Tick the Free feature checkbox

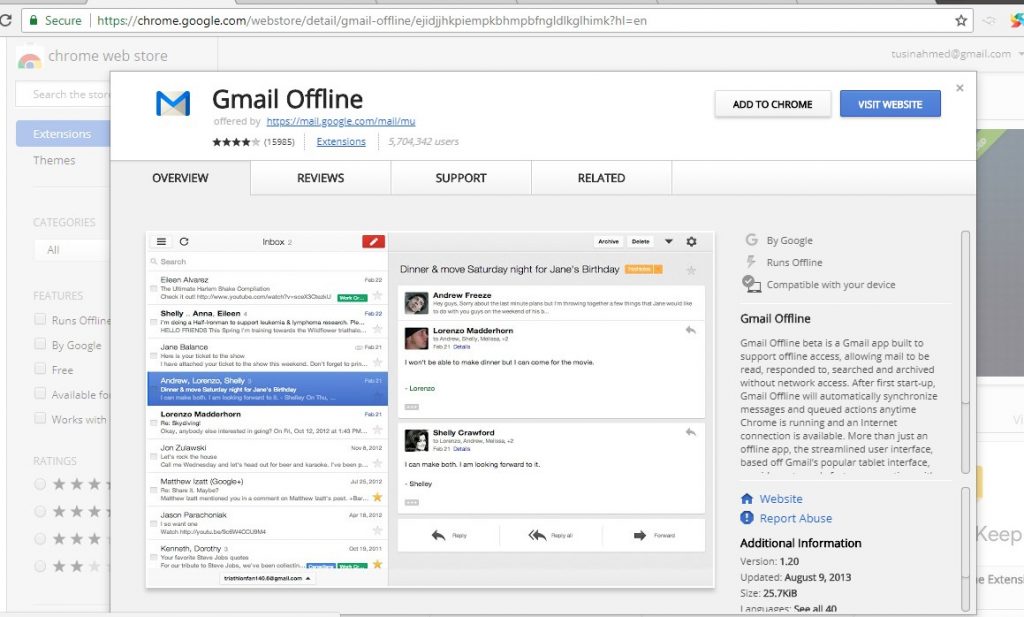pyautogui.click(x=40, y=370)
